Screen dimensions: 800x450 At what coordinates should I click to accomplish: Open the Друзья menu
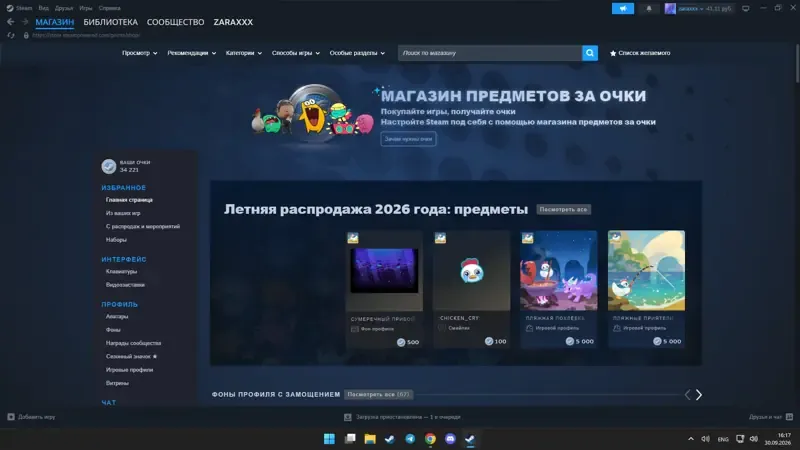pos(64,8)
